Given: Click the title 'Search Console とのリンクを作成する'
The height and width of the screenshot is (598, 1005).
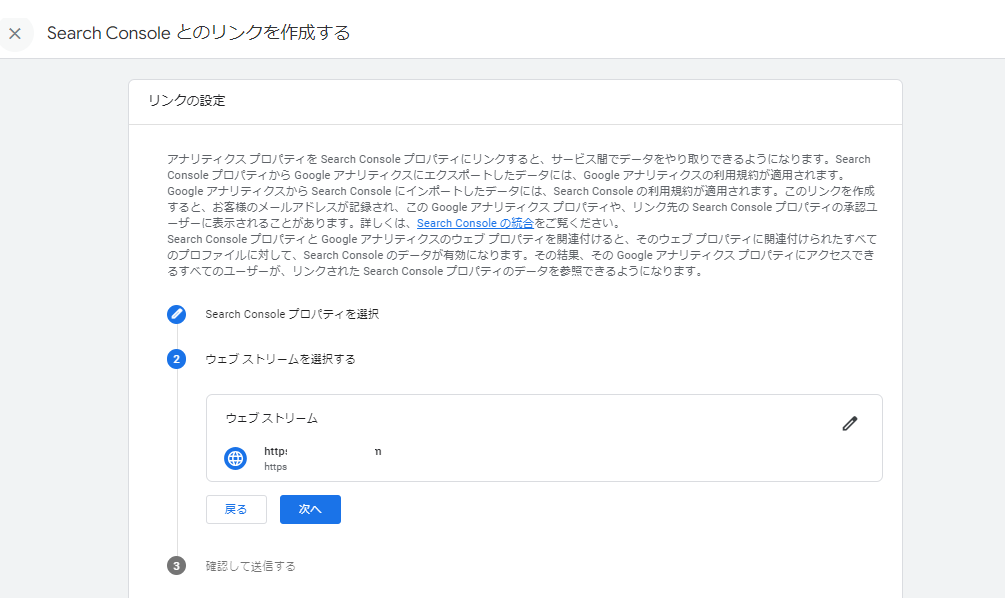Looking at the screenshot, I should pos(199,33).
